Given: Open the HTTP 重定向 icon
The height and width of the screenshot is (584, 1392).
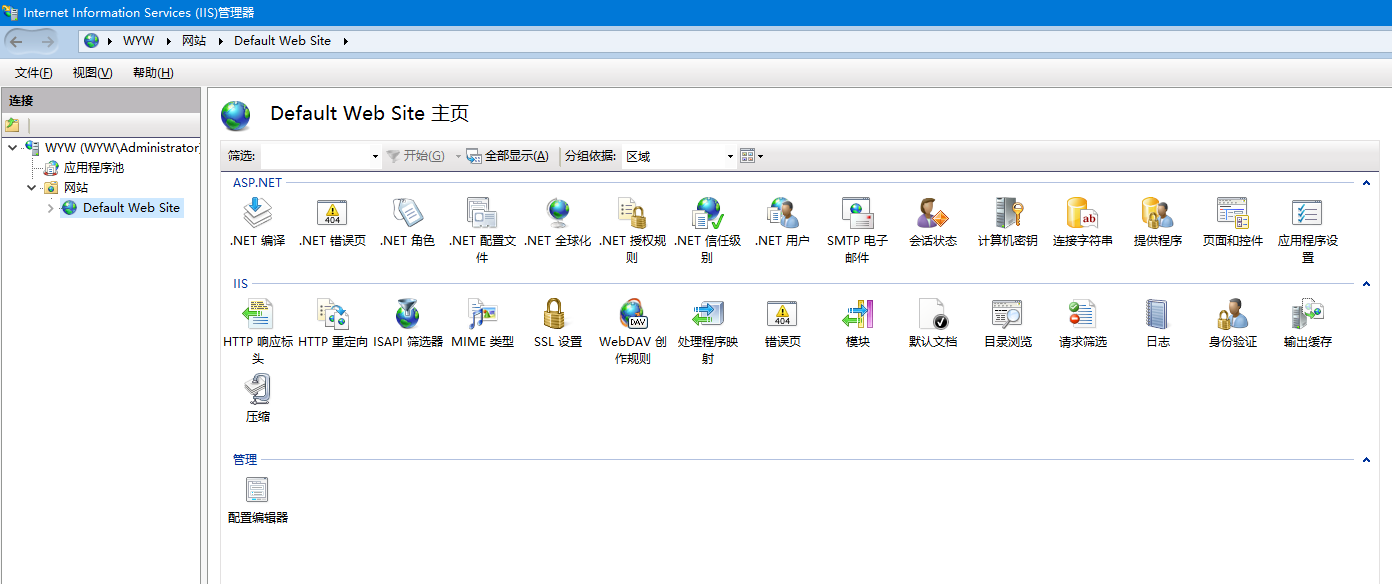Looking at the screenshot, I should pyautogui.click(x=332, y=315).
